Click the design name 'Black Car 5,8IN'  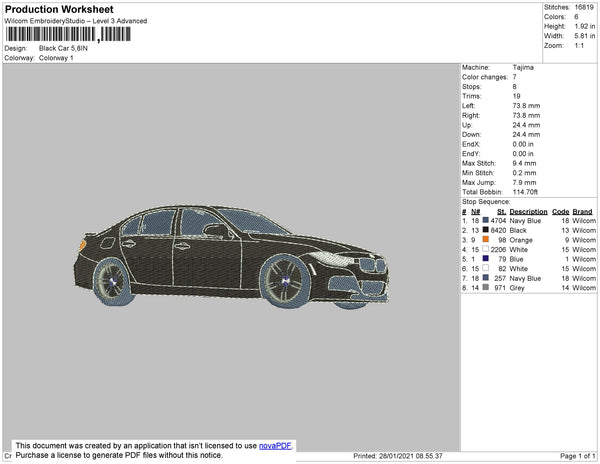coord(63,48)
